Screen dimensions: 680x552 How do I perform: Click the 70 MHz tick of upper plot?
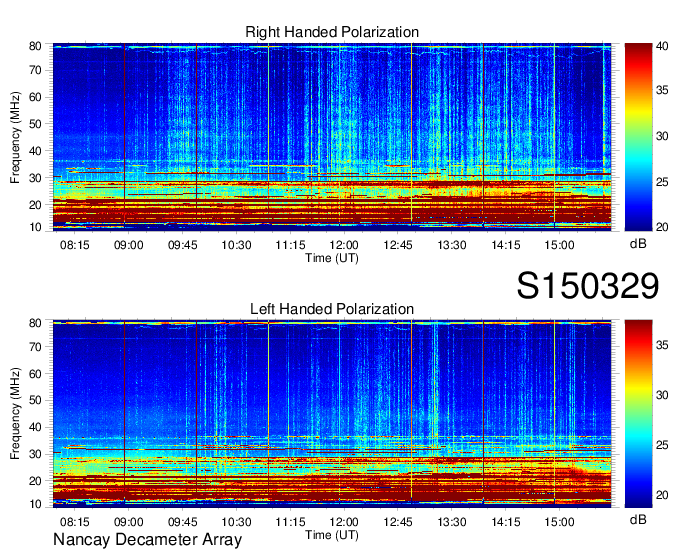click(35, 70)
